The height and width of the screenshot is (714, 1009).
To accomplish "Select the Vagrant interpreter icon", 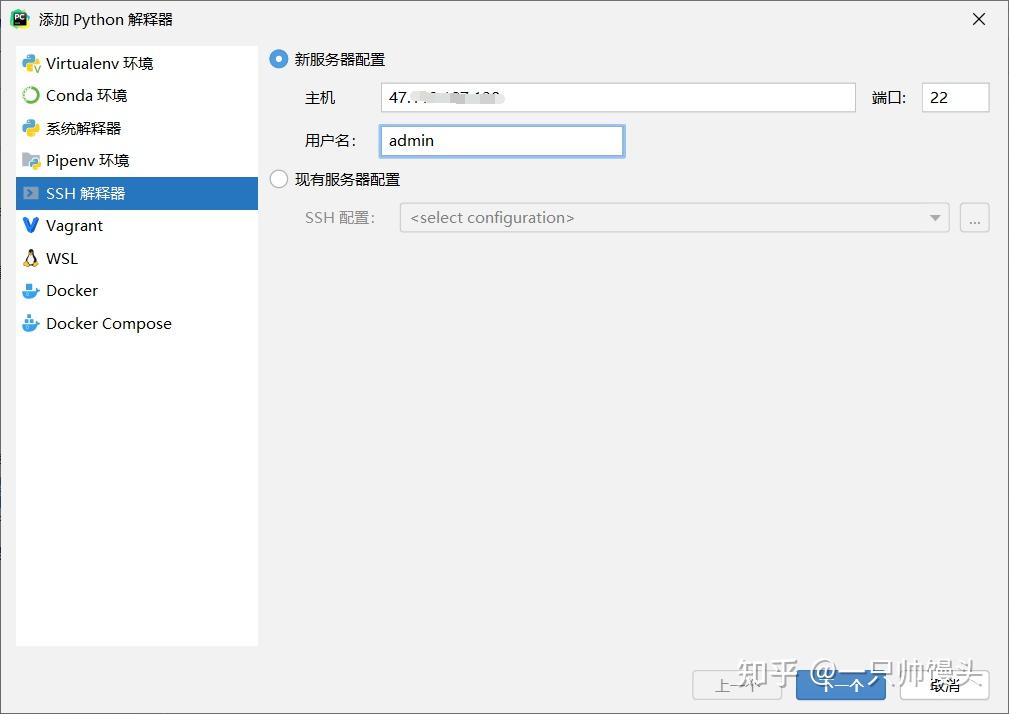I will click(x=31, y=225).
